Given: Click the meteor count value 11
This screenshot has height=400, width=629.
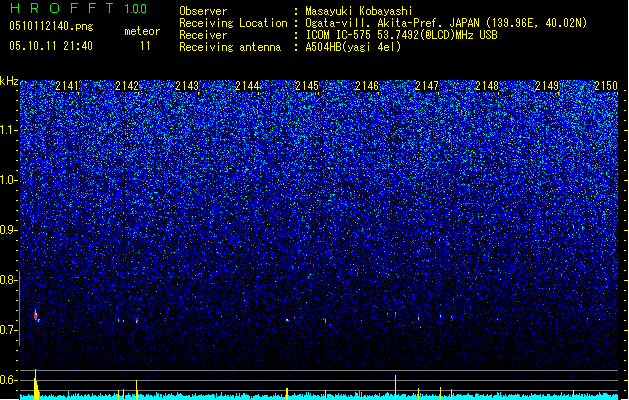Looking at the screenshot, I should 145,46.
